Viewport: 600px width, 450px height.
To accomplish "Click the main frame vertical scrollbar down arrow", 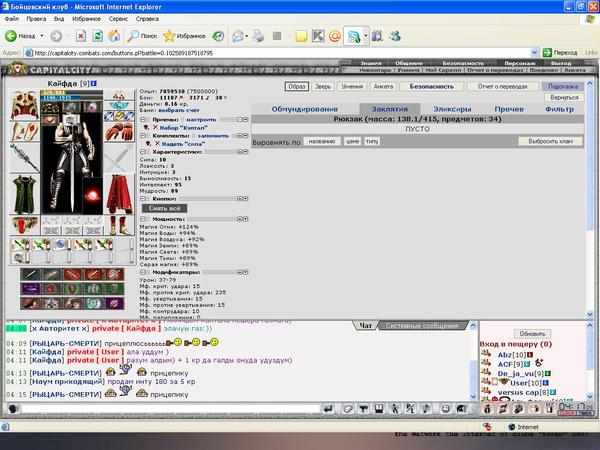I will coord(590,314).
